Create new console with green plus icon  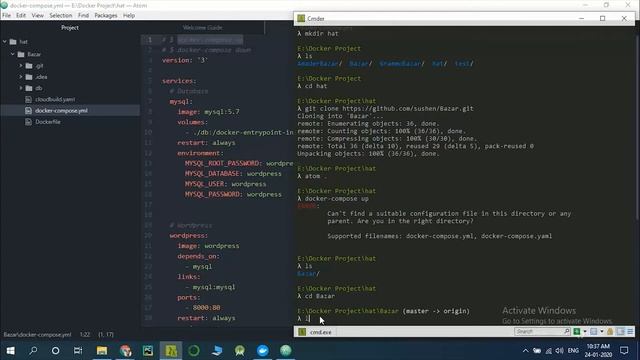click(577, 331)
